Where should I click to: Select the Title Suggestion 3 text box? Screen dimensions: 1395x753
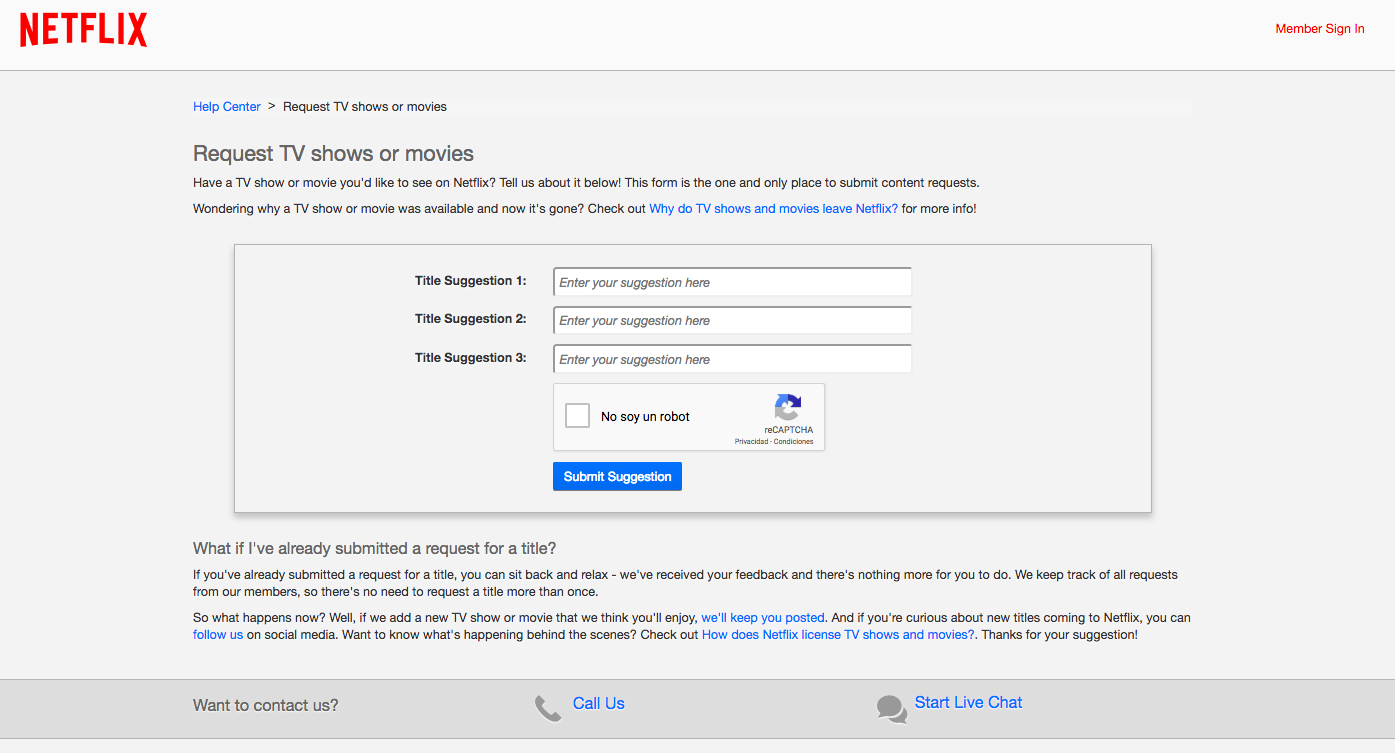732,359
